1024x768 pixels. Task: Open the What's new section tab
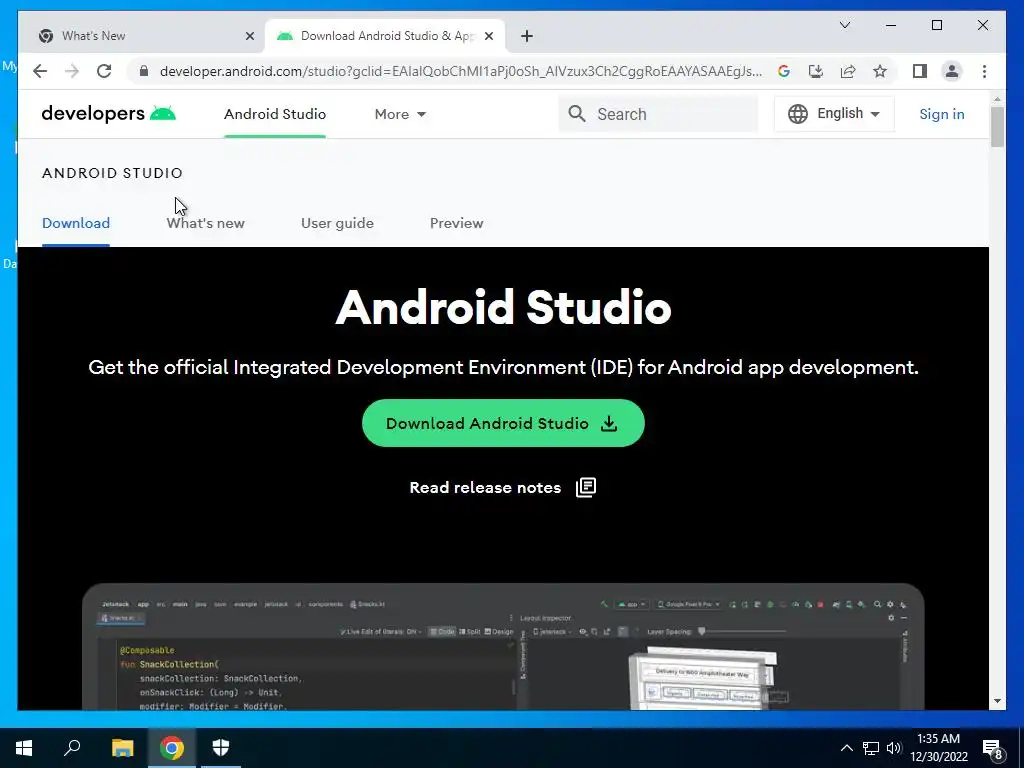coord(206,223)
